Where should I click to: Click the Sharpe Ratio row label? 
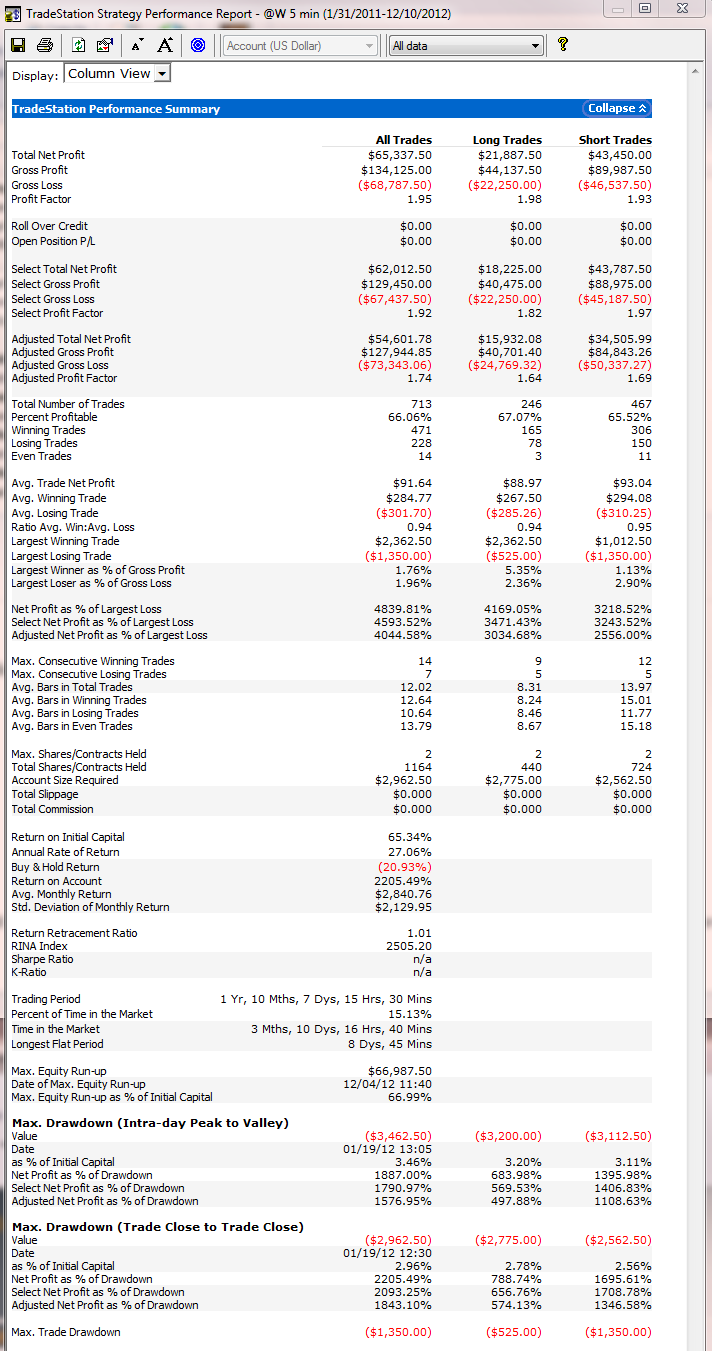point(42,959)
